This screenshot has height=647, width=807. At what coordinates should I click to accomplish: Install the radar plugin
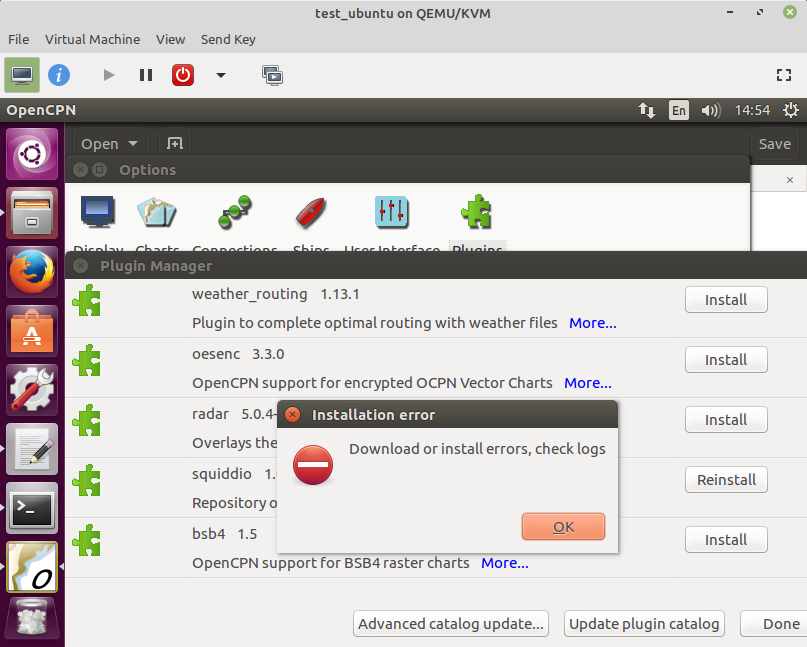point(726,420)
